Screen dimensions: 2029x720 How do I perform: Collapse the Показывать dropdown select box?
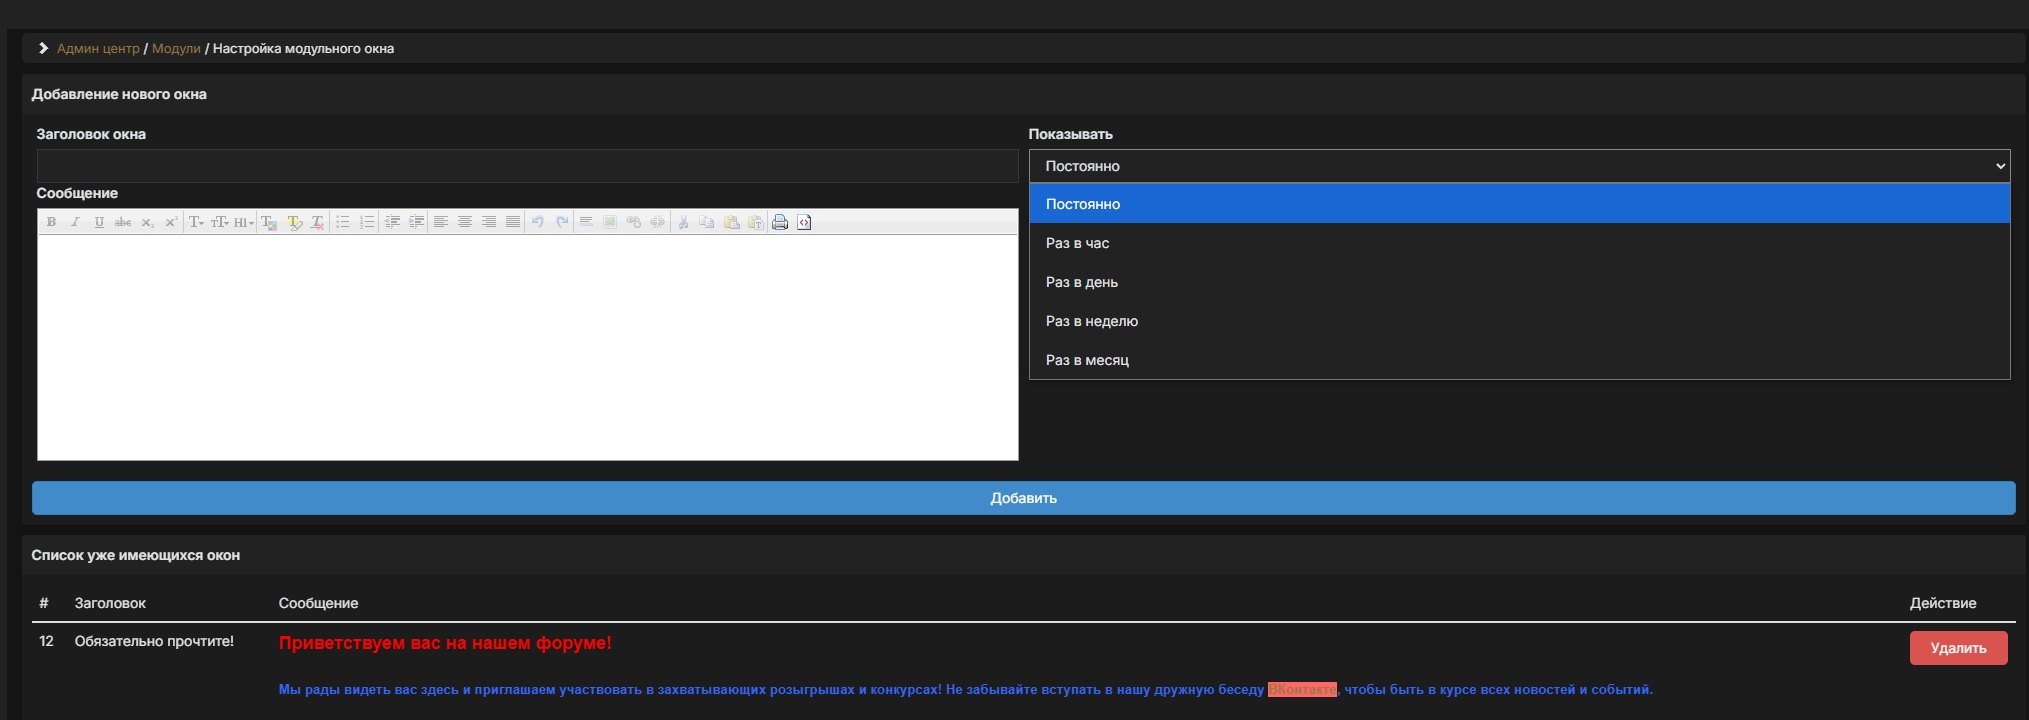[x=1518, y=166]
